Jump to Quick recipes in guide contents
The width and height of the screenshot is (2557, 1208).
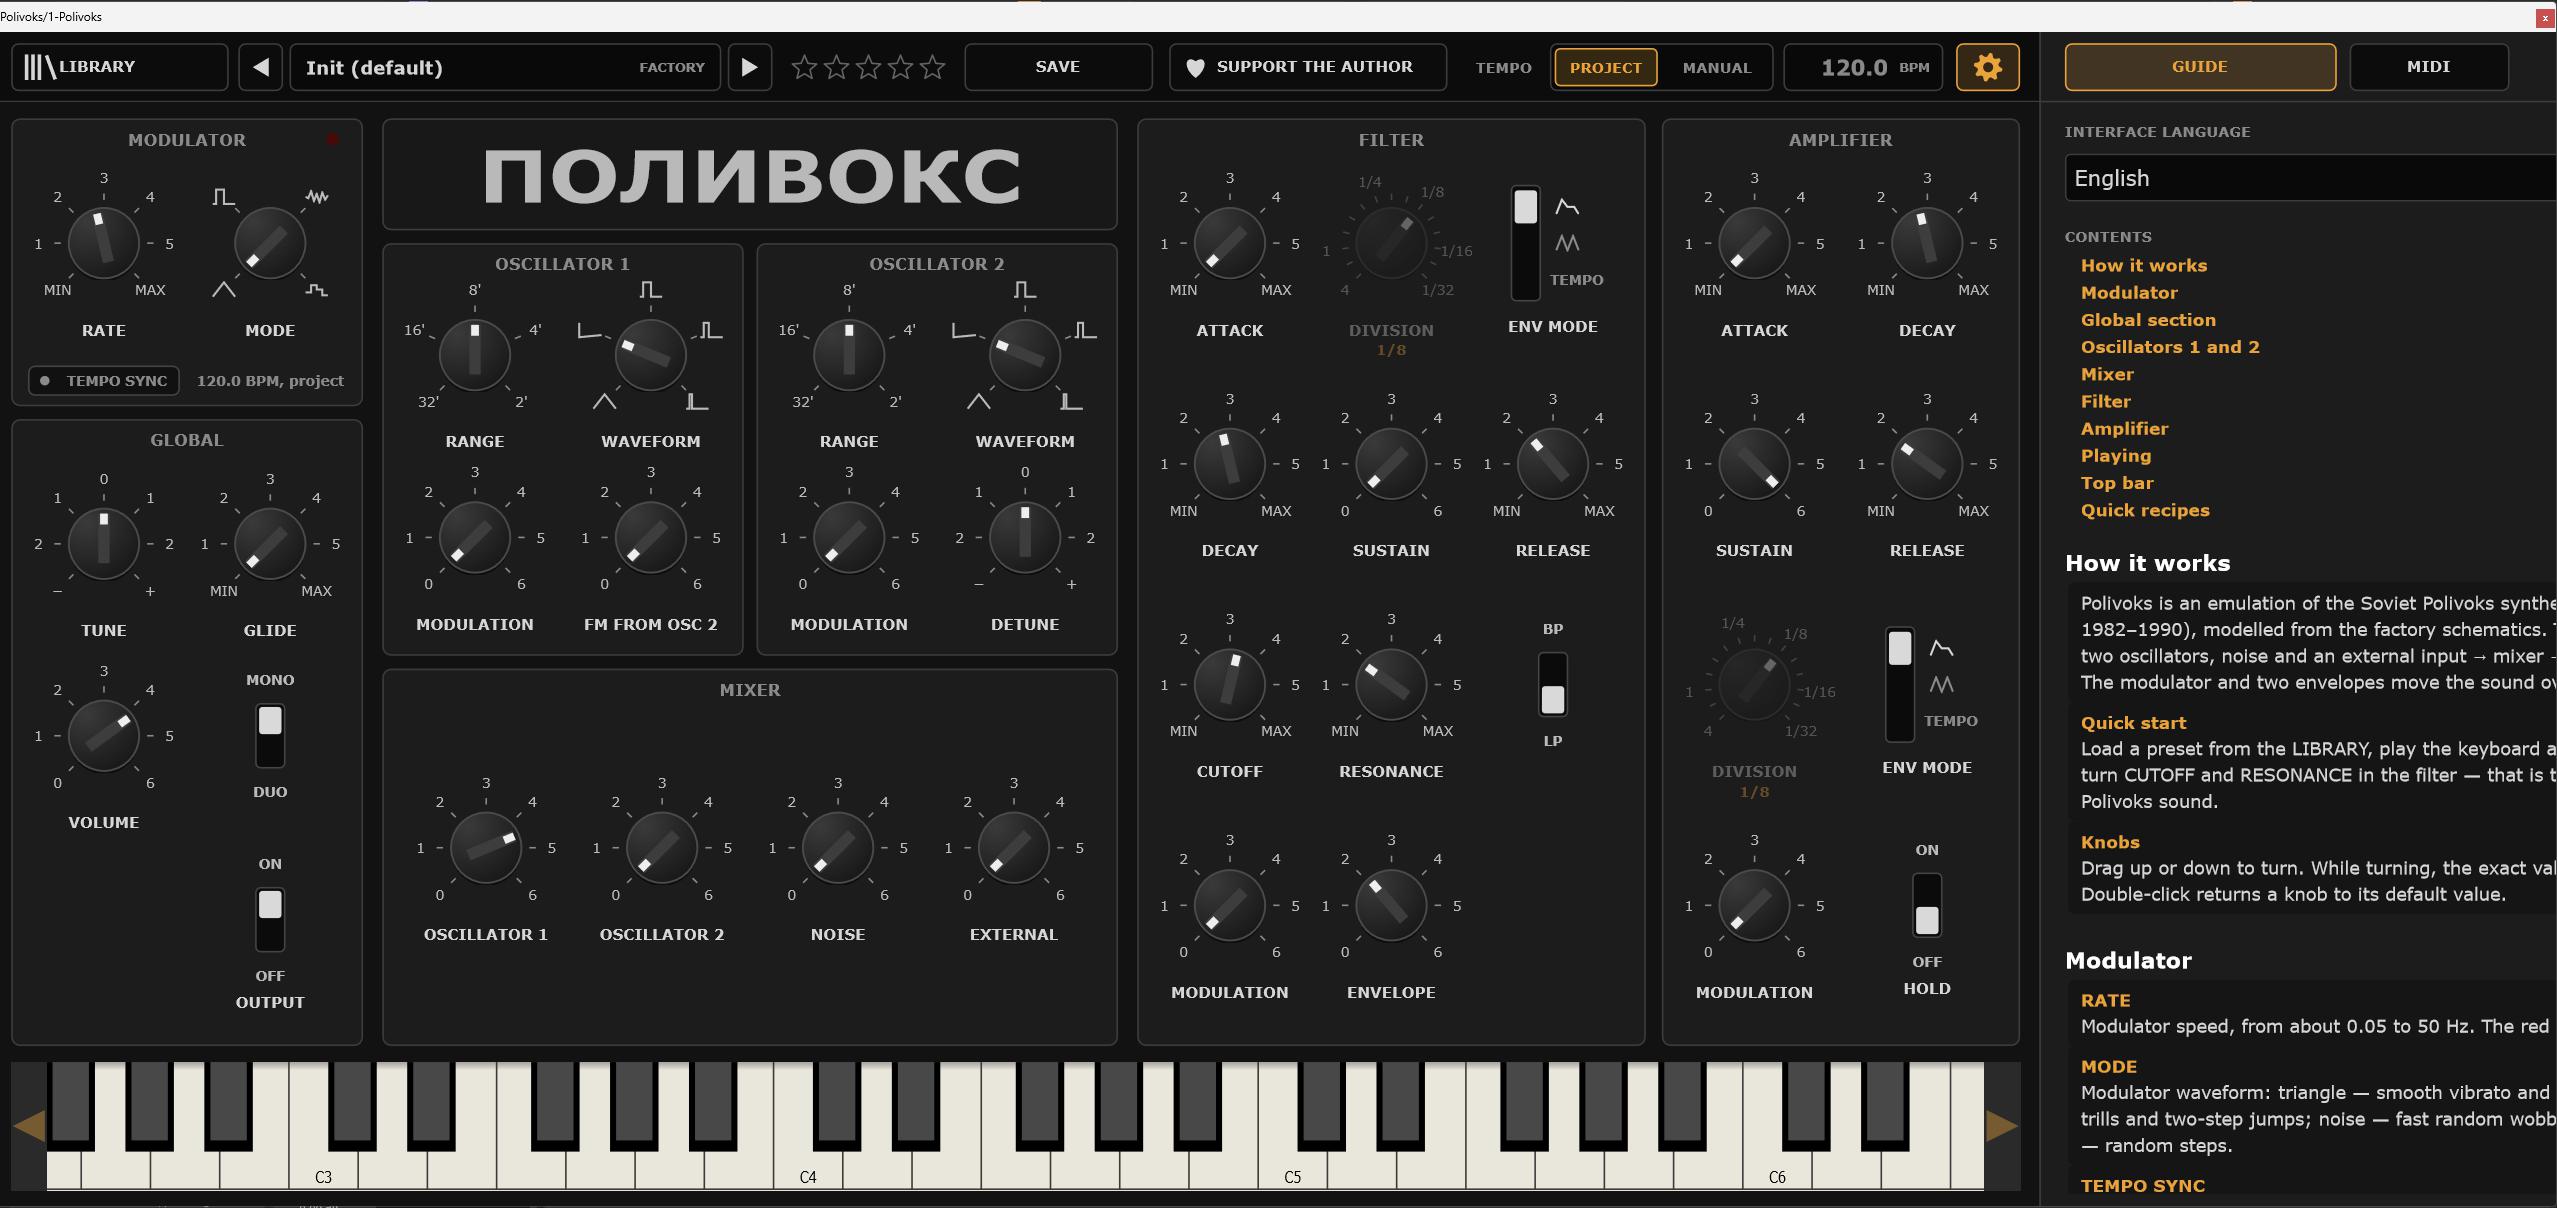click(x=2145, y=510)
